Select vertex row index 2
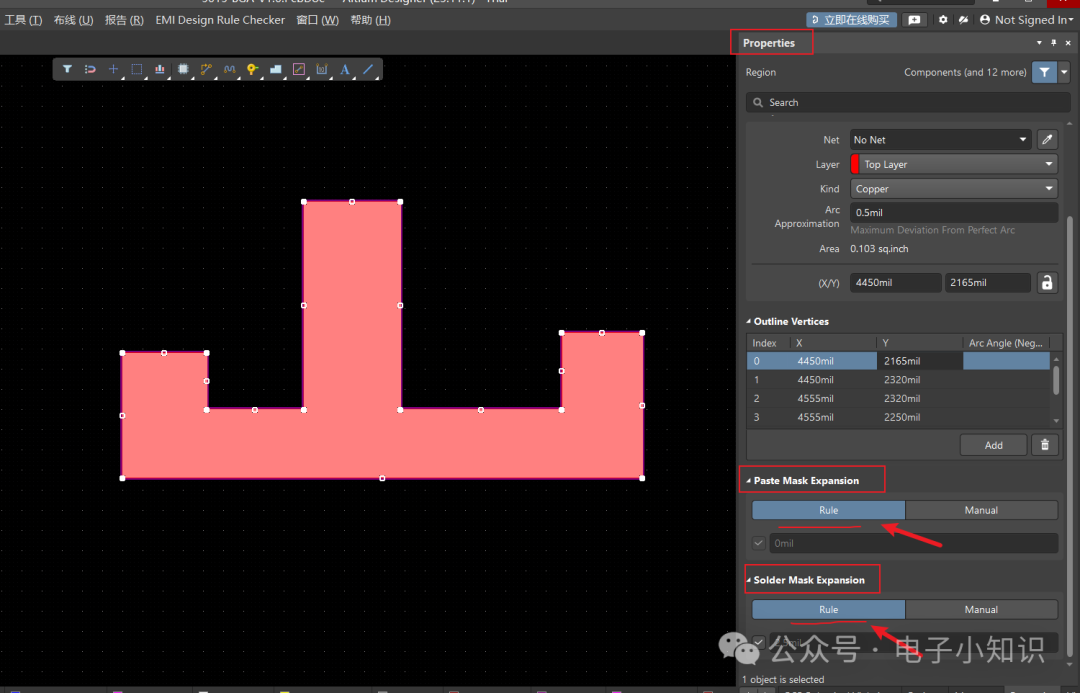The image size is (1080, 693). point(898,398)
